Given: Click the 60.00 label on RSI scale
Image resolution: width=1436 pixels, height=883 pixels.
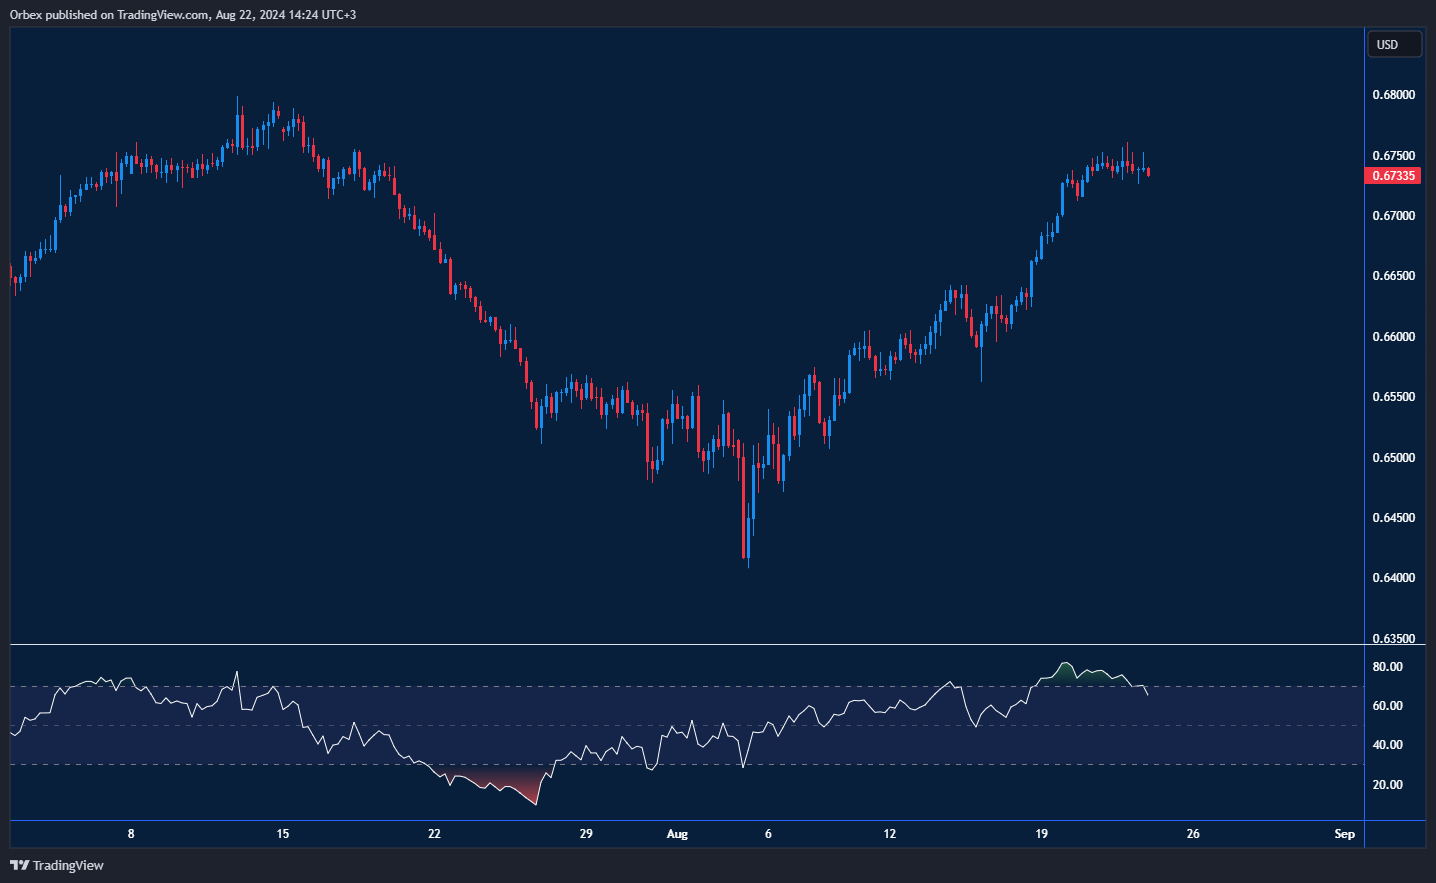Looking at the screenshot, I should pyautogui.click(x=1387, y=706).
